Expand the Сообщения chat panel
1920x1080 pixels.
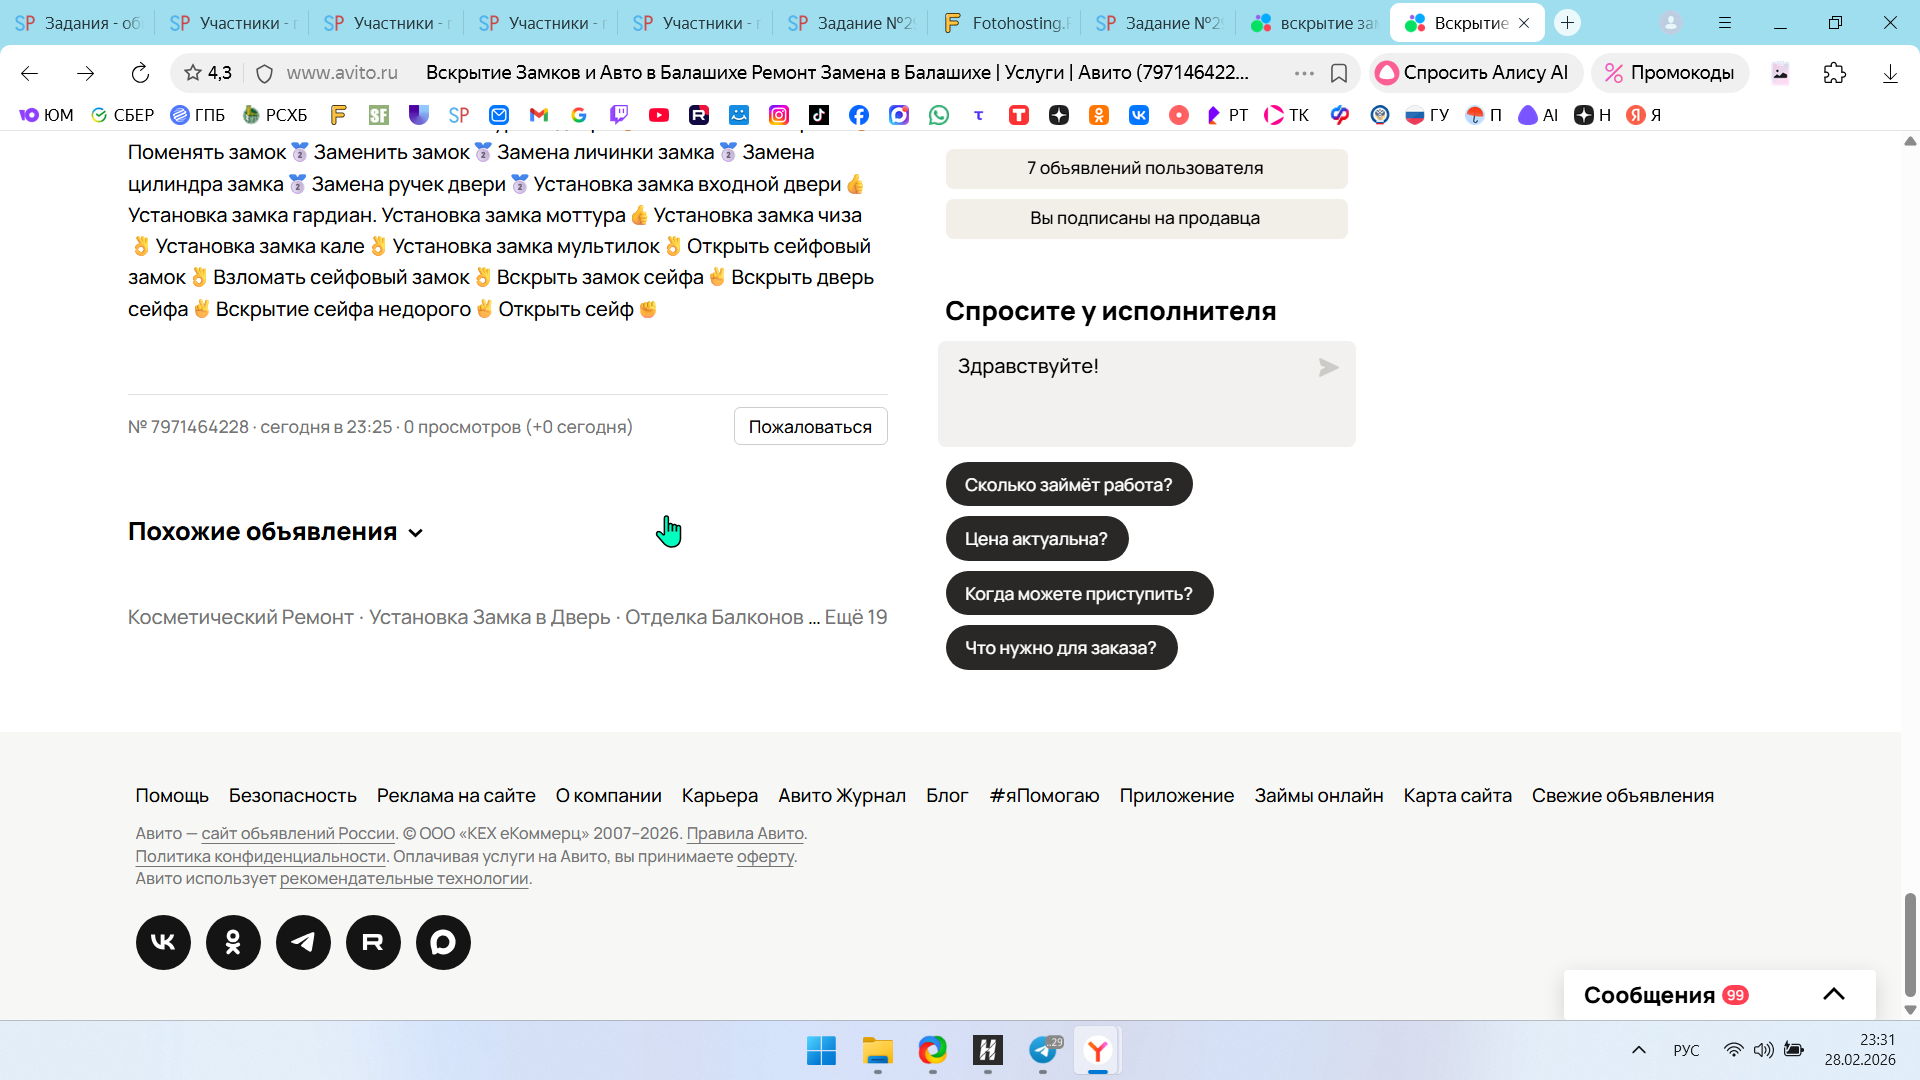(1833, 994)
